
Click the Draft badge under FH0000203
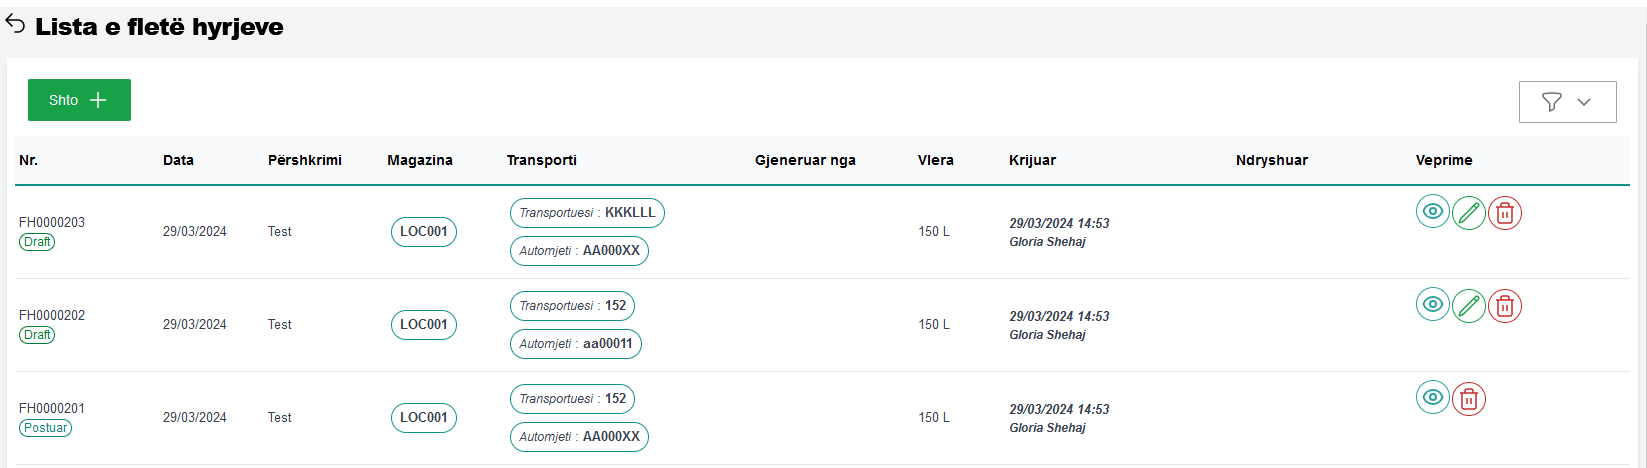pyautogui.click(x=37, y=242)
